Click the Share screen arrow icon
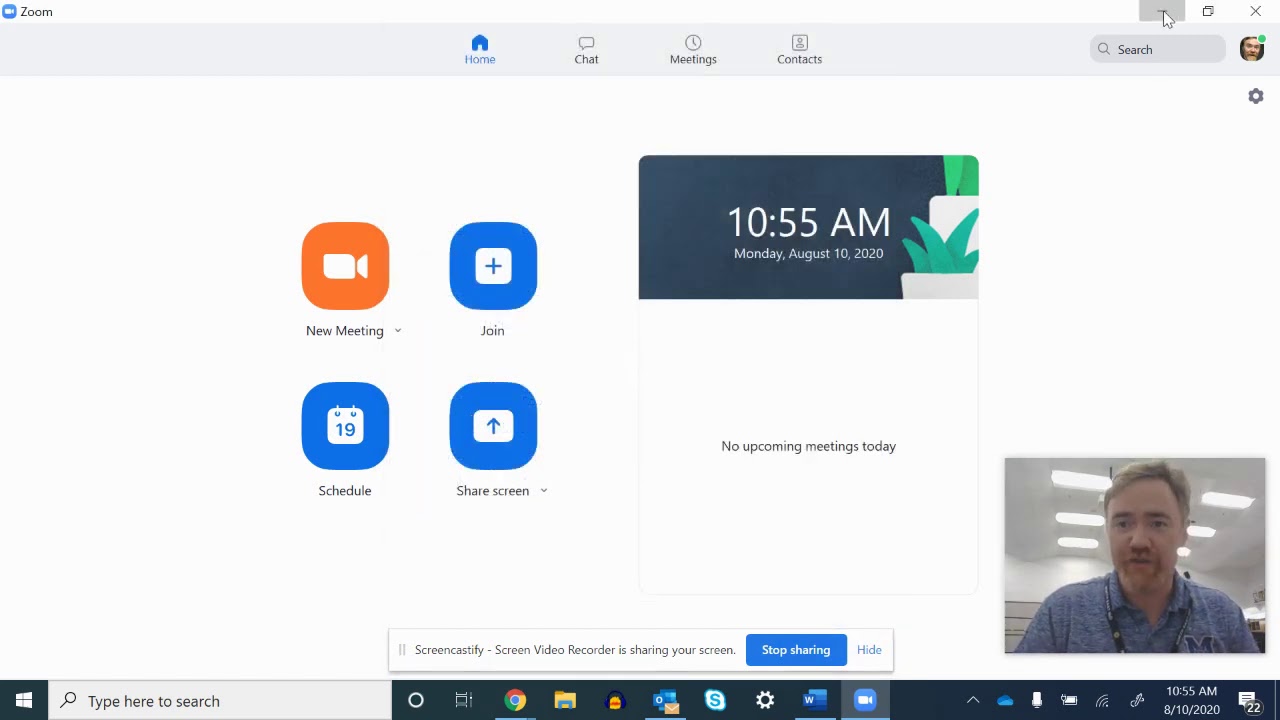This screenshot has width=1280, height=720. pos(493,426)
